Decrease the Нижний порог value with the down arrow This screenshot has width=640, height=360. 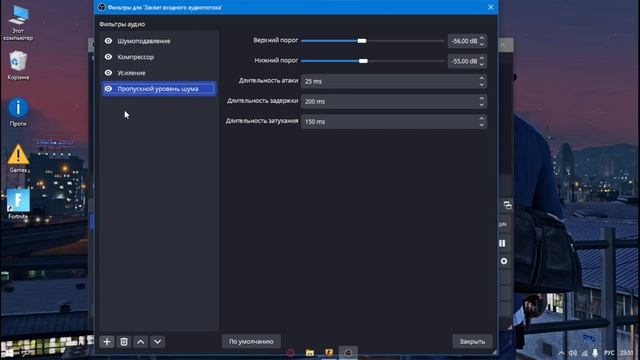point(482,64)
